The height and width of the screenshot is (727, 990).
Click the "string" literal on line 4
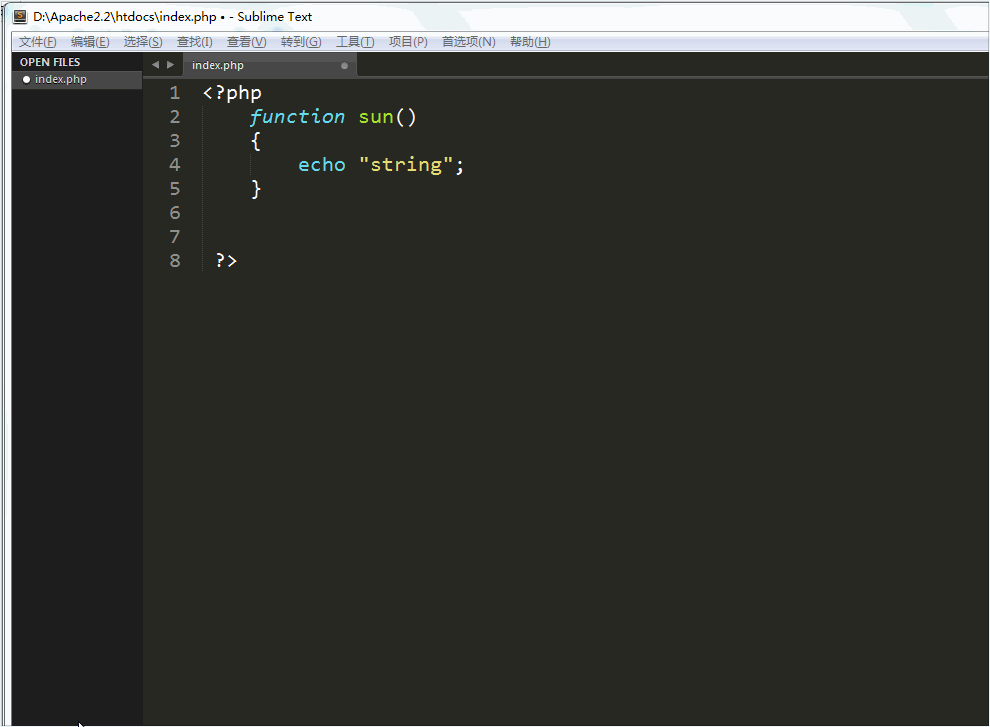click(x=406, y=165)
